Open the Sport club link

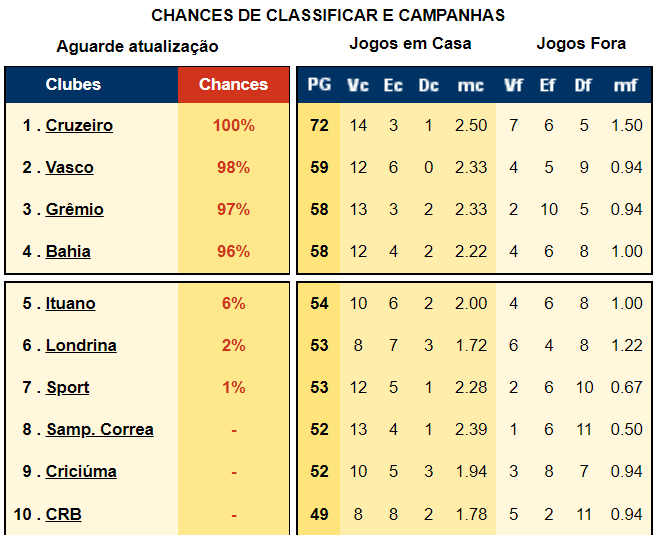coord(68,387)
